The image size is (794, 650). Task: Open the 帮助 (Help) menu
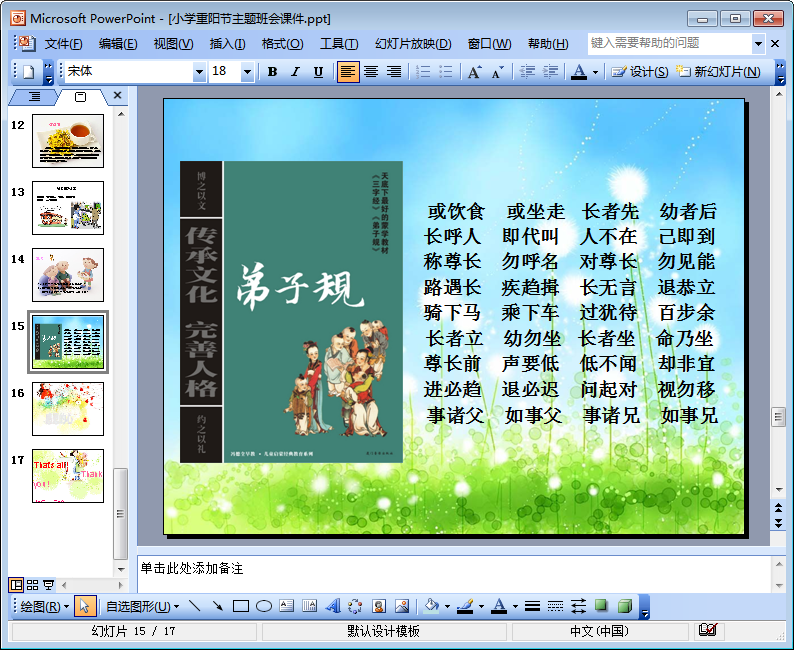pos(548,44)
